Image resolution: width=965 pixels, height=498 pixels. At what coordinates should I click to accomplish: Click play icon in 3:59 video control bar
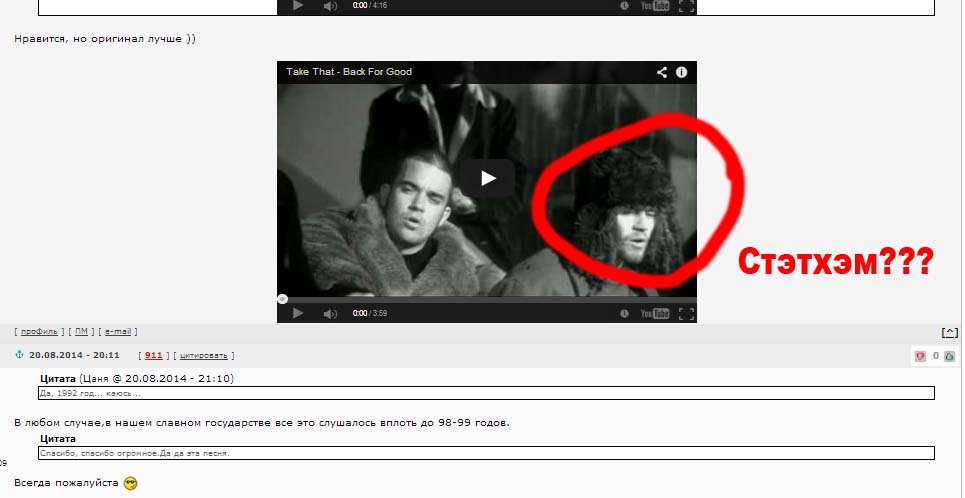(298, 313)
